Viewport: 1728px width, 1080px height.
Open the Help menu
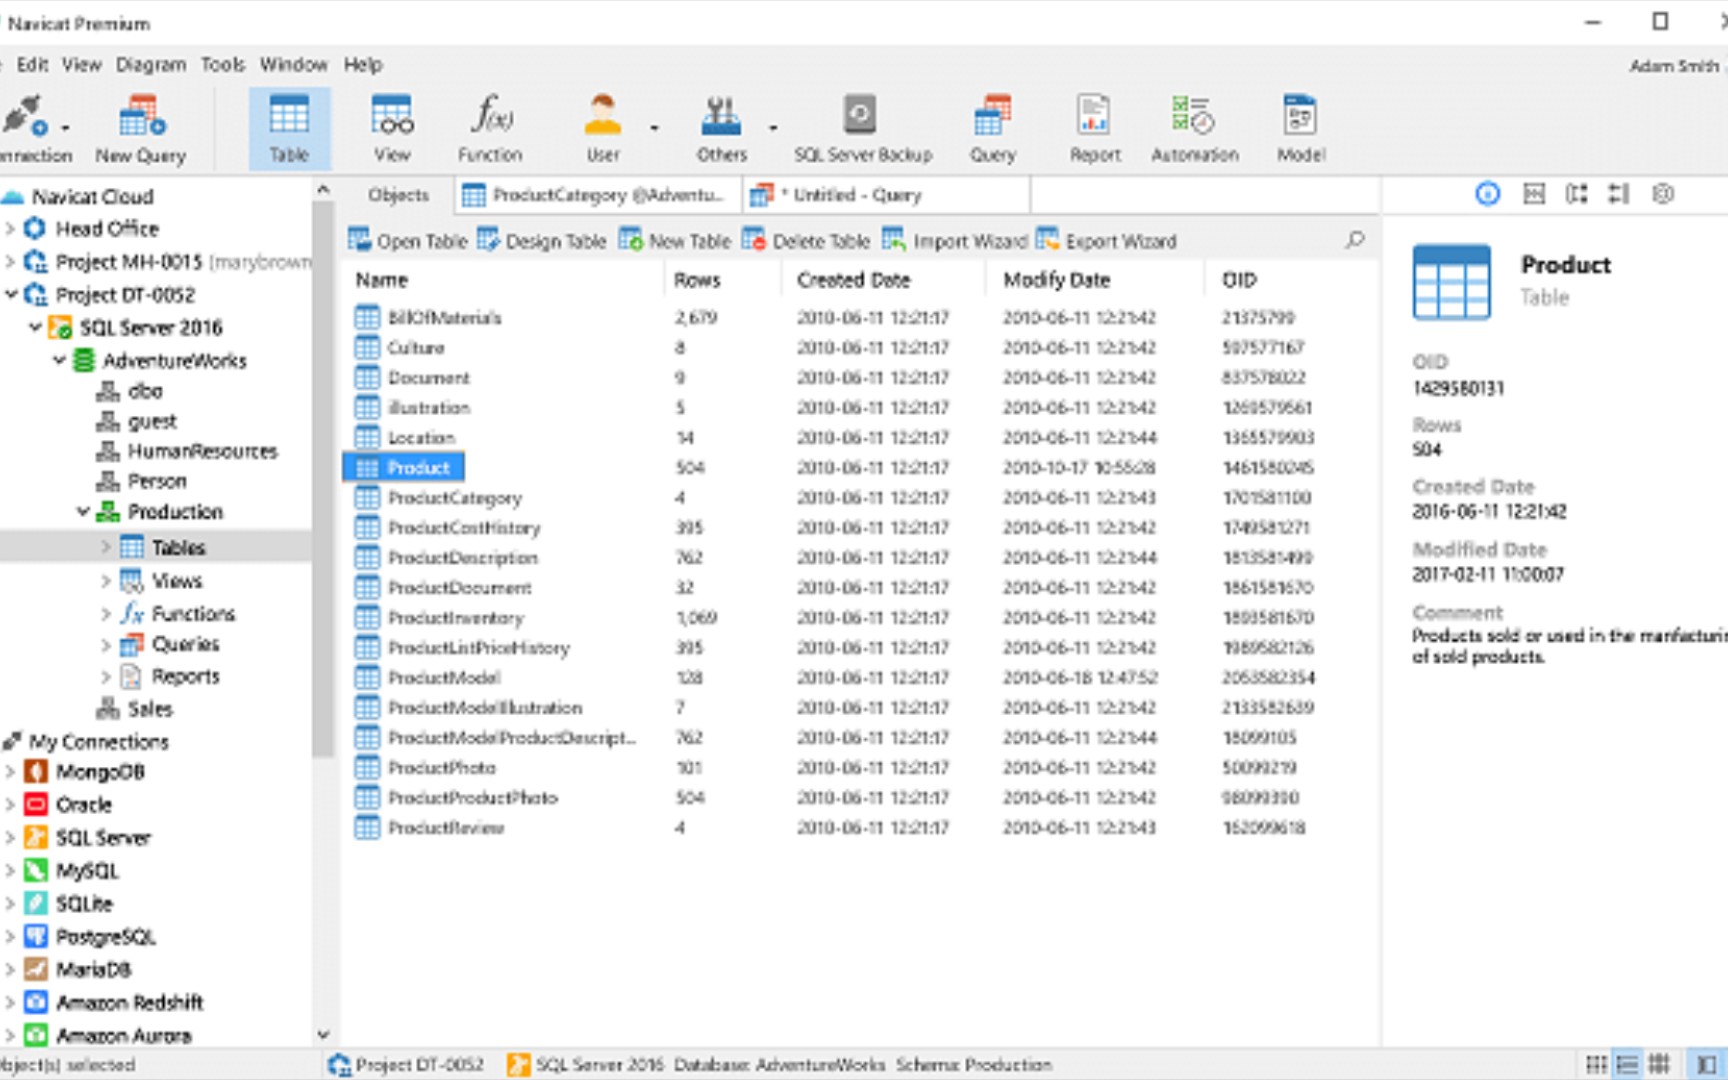click(x=363, y=65)
